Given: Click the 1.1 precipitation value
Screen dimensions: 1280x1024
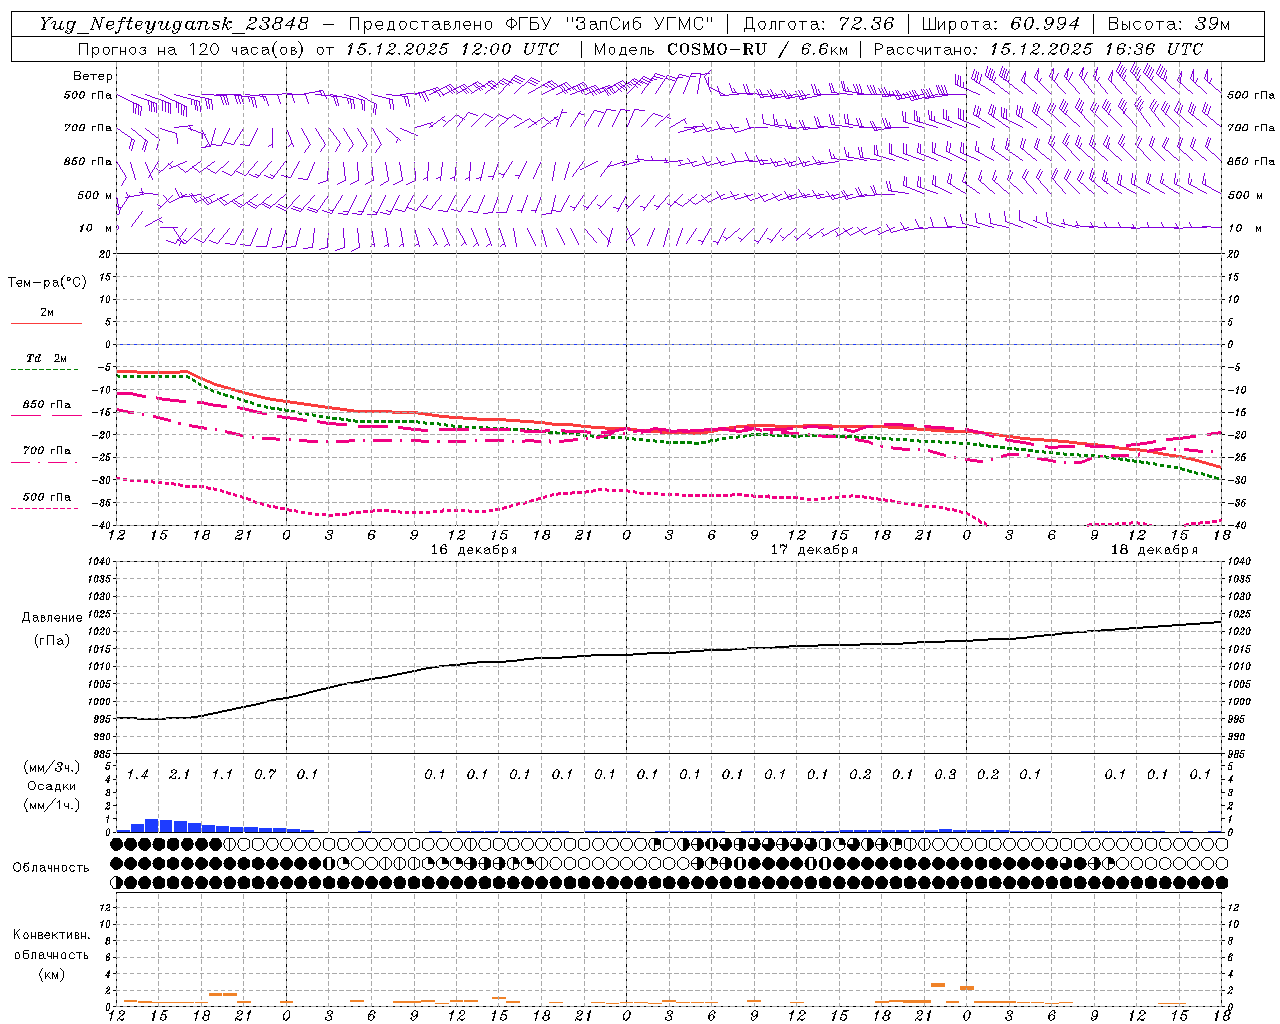Looking at the screenshot, I should (x=222, y=774).
